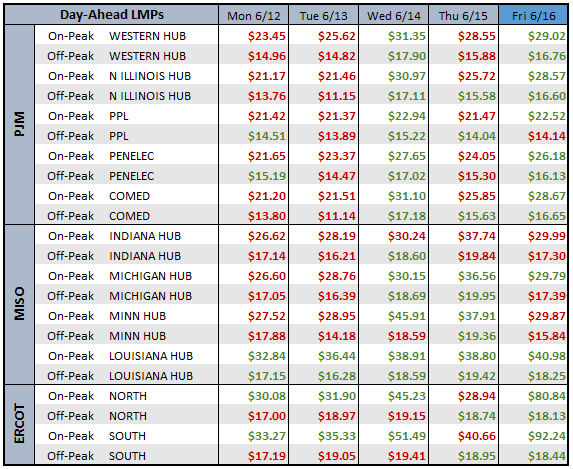This screenshot has width=573, height=469.
Task: Select the $15.19 PENELEC value
Action: tap(266, 176)
